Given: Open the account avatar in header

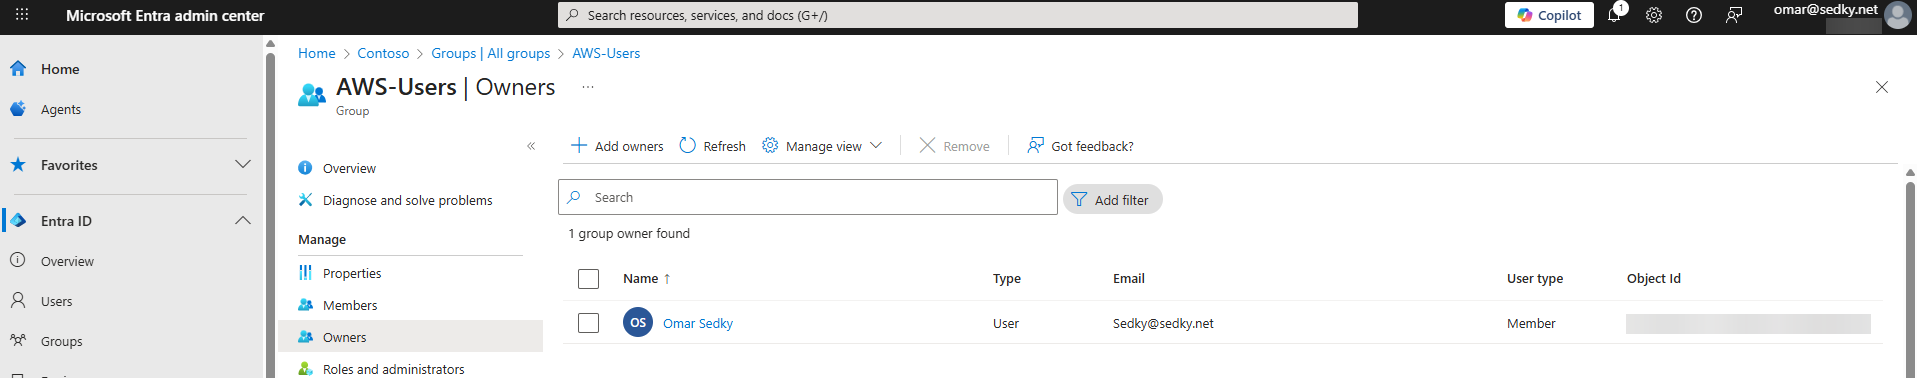Looking at the screenshot, I should click(x=1897, y=15).
